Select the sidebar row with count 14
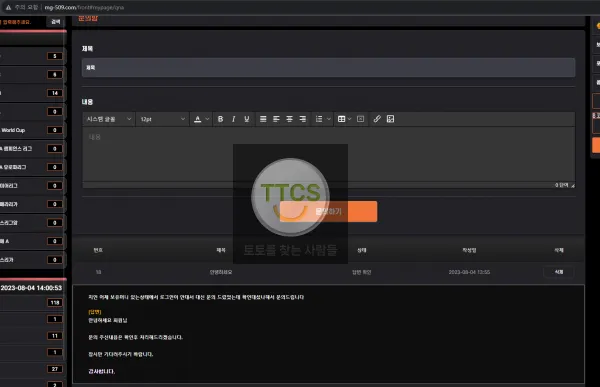The height and width of the screenshot is (387, 600). click(32, 93)
